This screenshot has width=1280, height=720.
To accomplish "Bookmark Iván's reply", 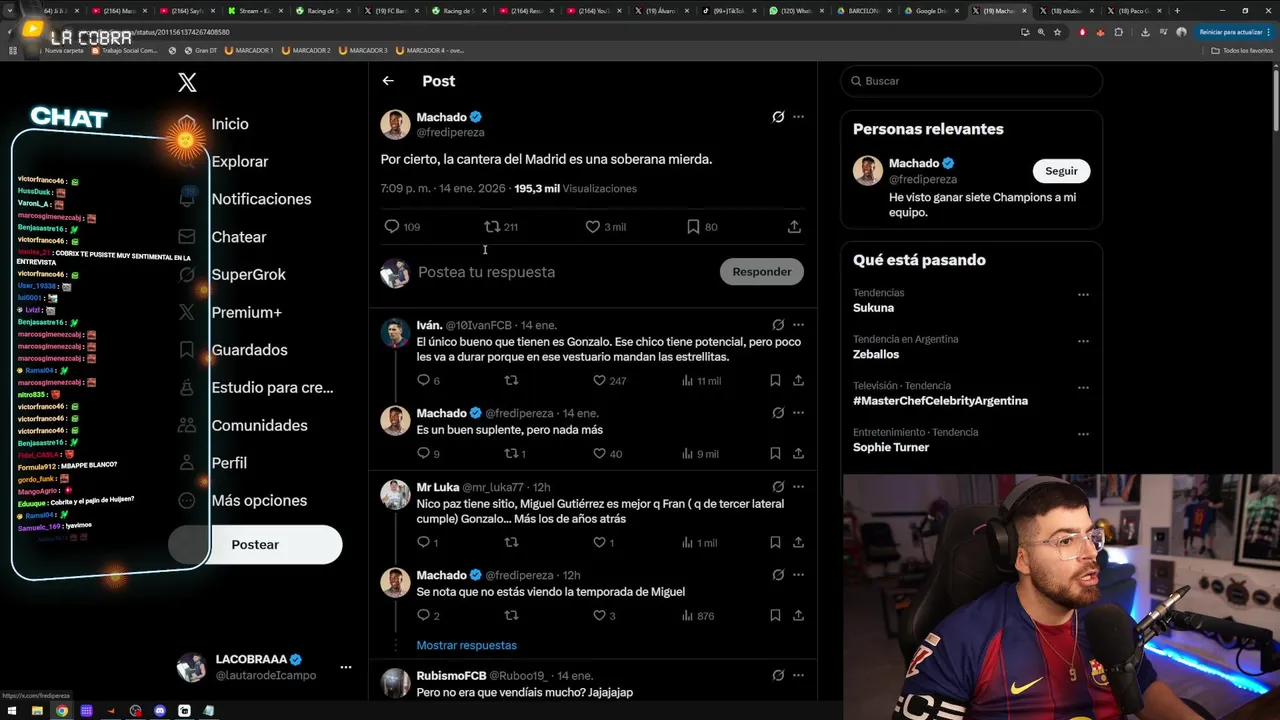I will (x=775, y=380).
